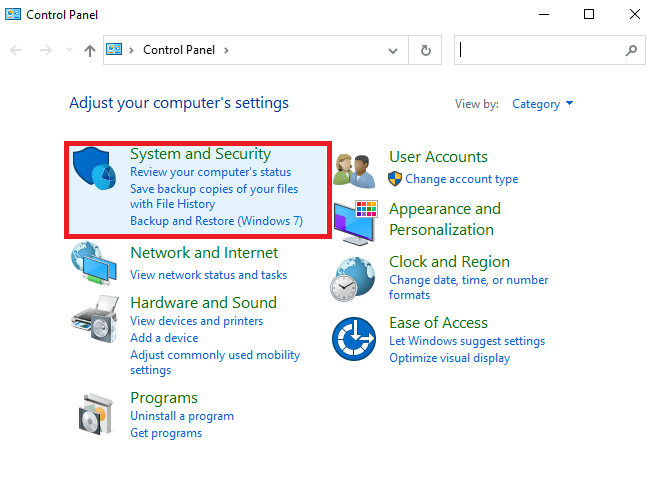Click the Hardware and Sound printer icon
Viewport: 655px width, 494px height.
[95, 319]
